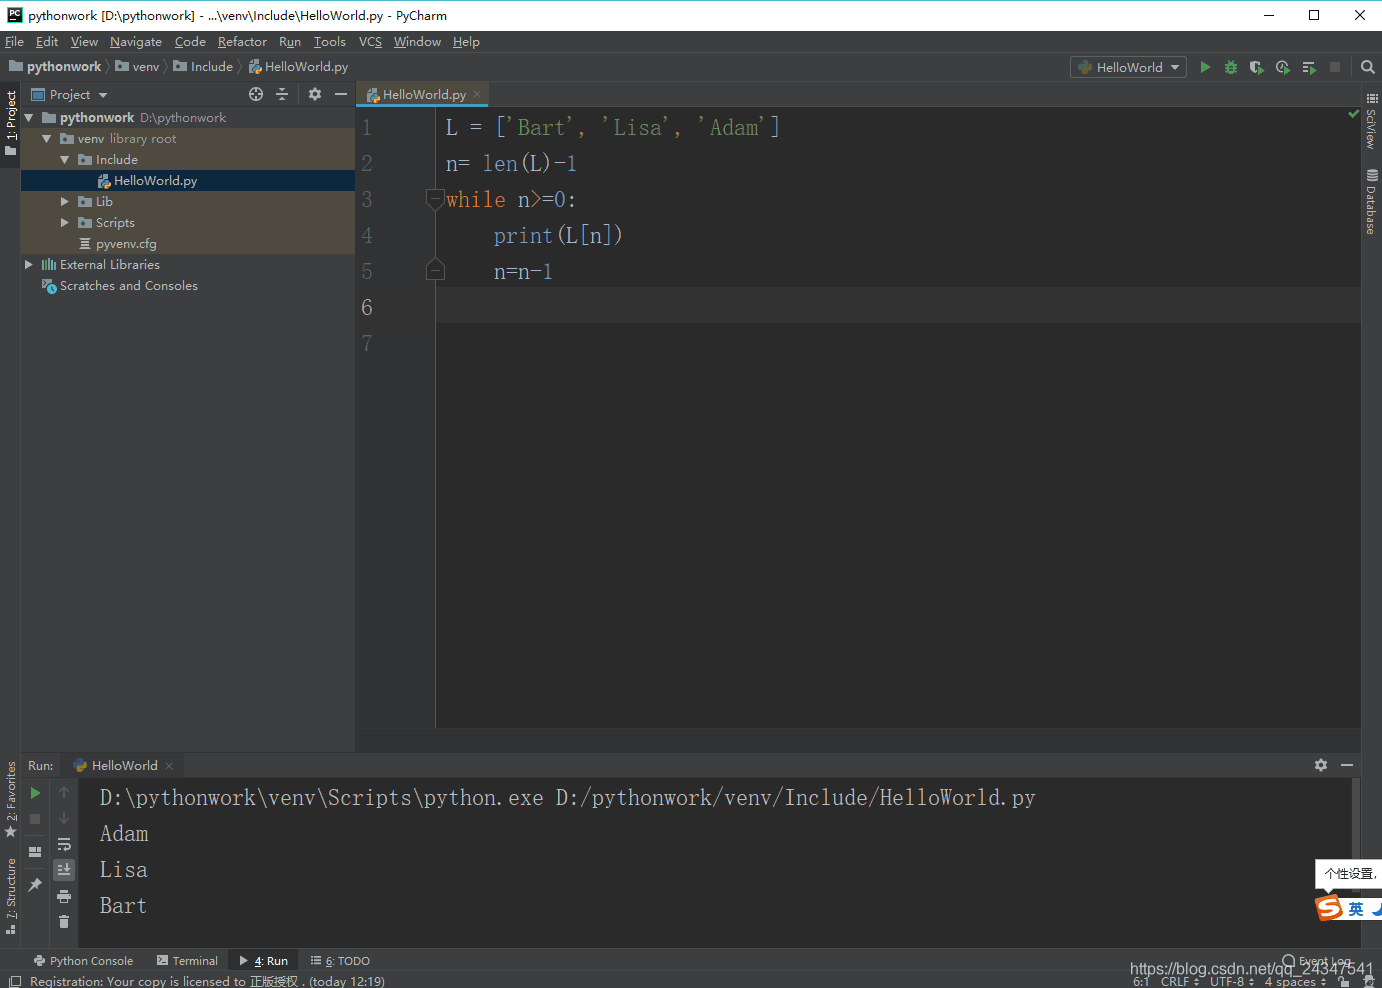
Task: Click the CRLF line separator in status bar
Action: click(x=1179, y=981)
